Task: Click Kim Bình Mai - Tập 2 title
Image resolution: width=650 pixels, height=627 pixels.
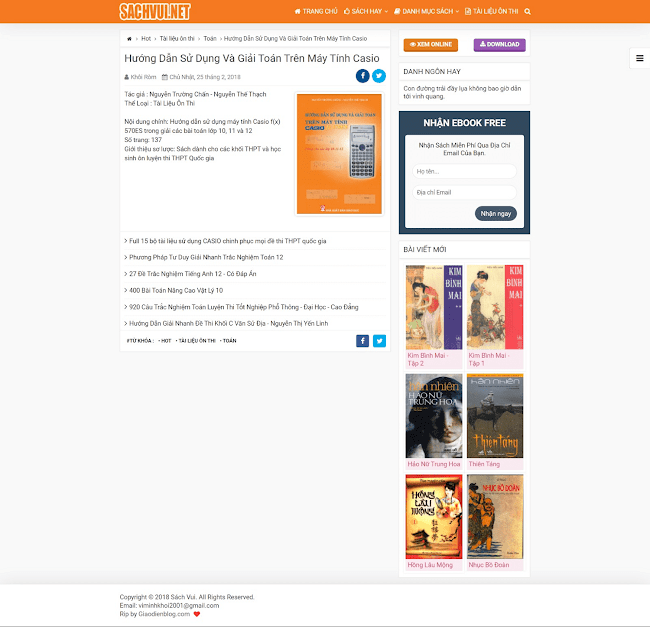Action: [x=428, y=359]
